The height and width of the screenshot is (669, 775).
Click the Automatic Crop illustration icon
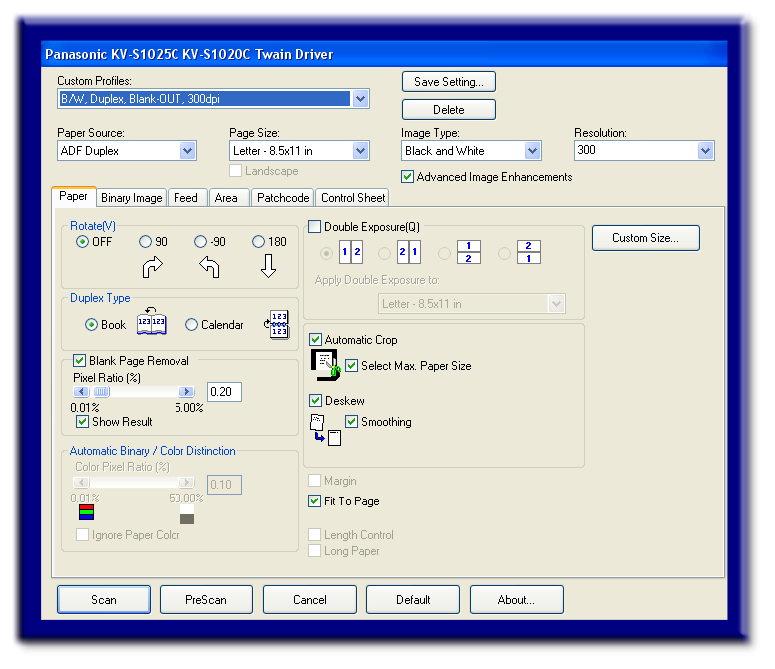pos(326,365)
